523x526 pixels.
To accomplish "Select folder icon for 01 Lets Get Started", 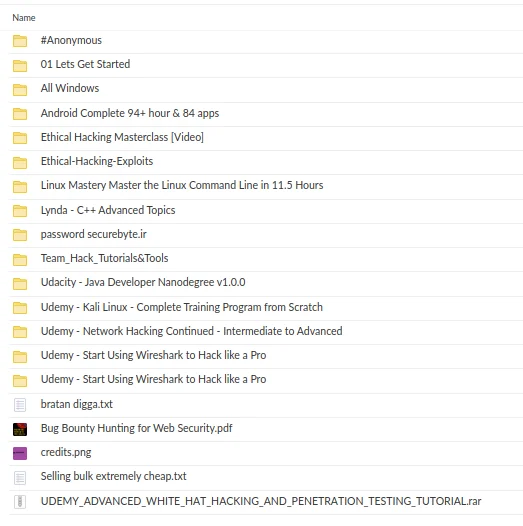I will (20, 65).
